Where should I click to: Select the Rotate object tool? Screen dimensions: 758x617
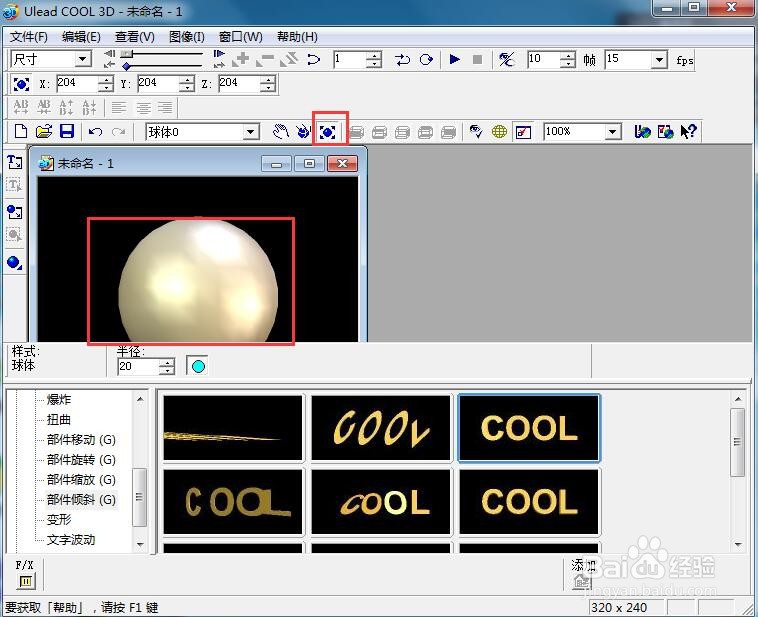pyautogui.click(x=304, y=132)
